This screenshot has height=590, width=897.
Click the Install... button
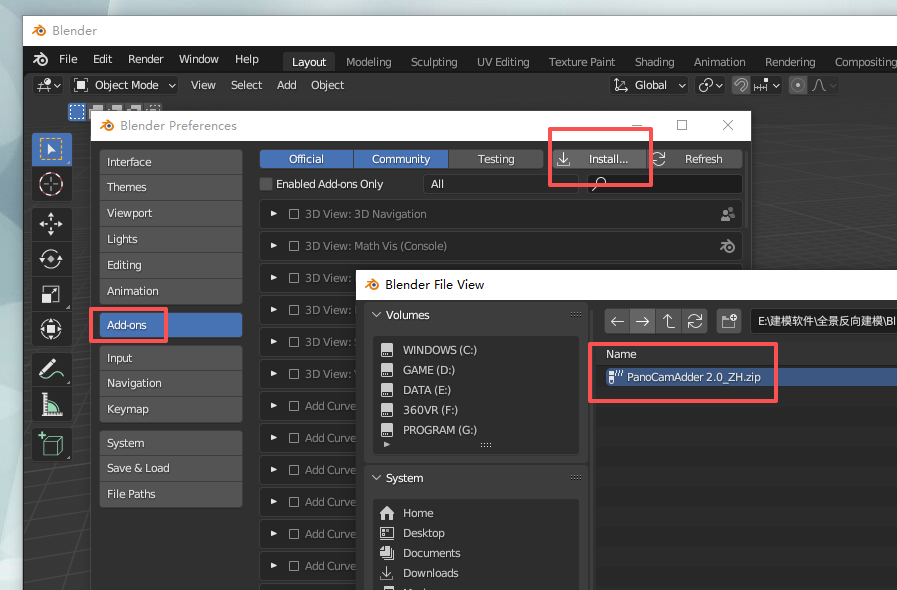pyautogui.click(x=598, y=159)
